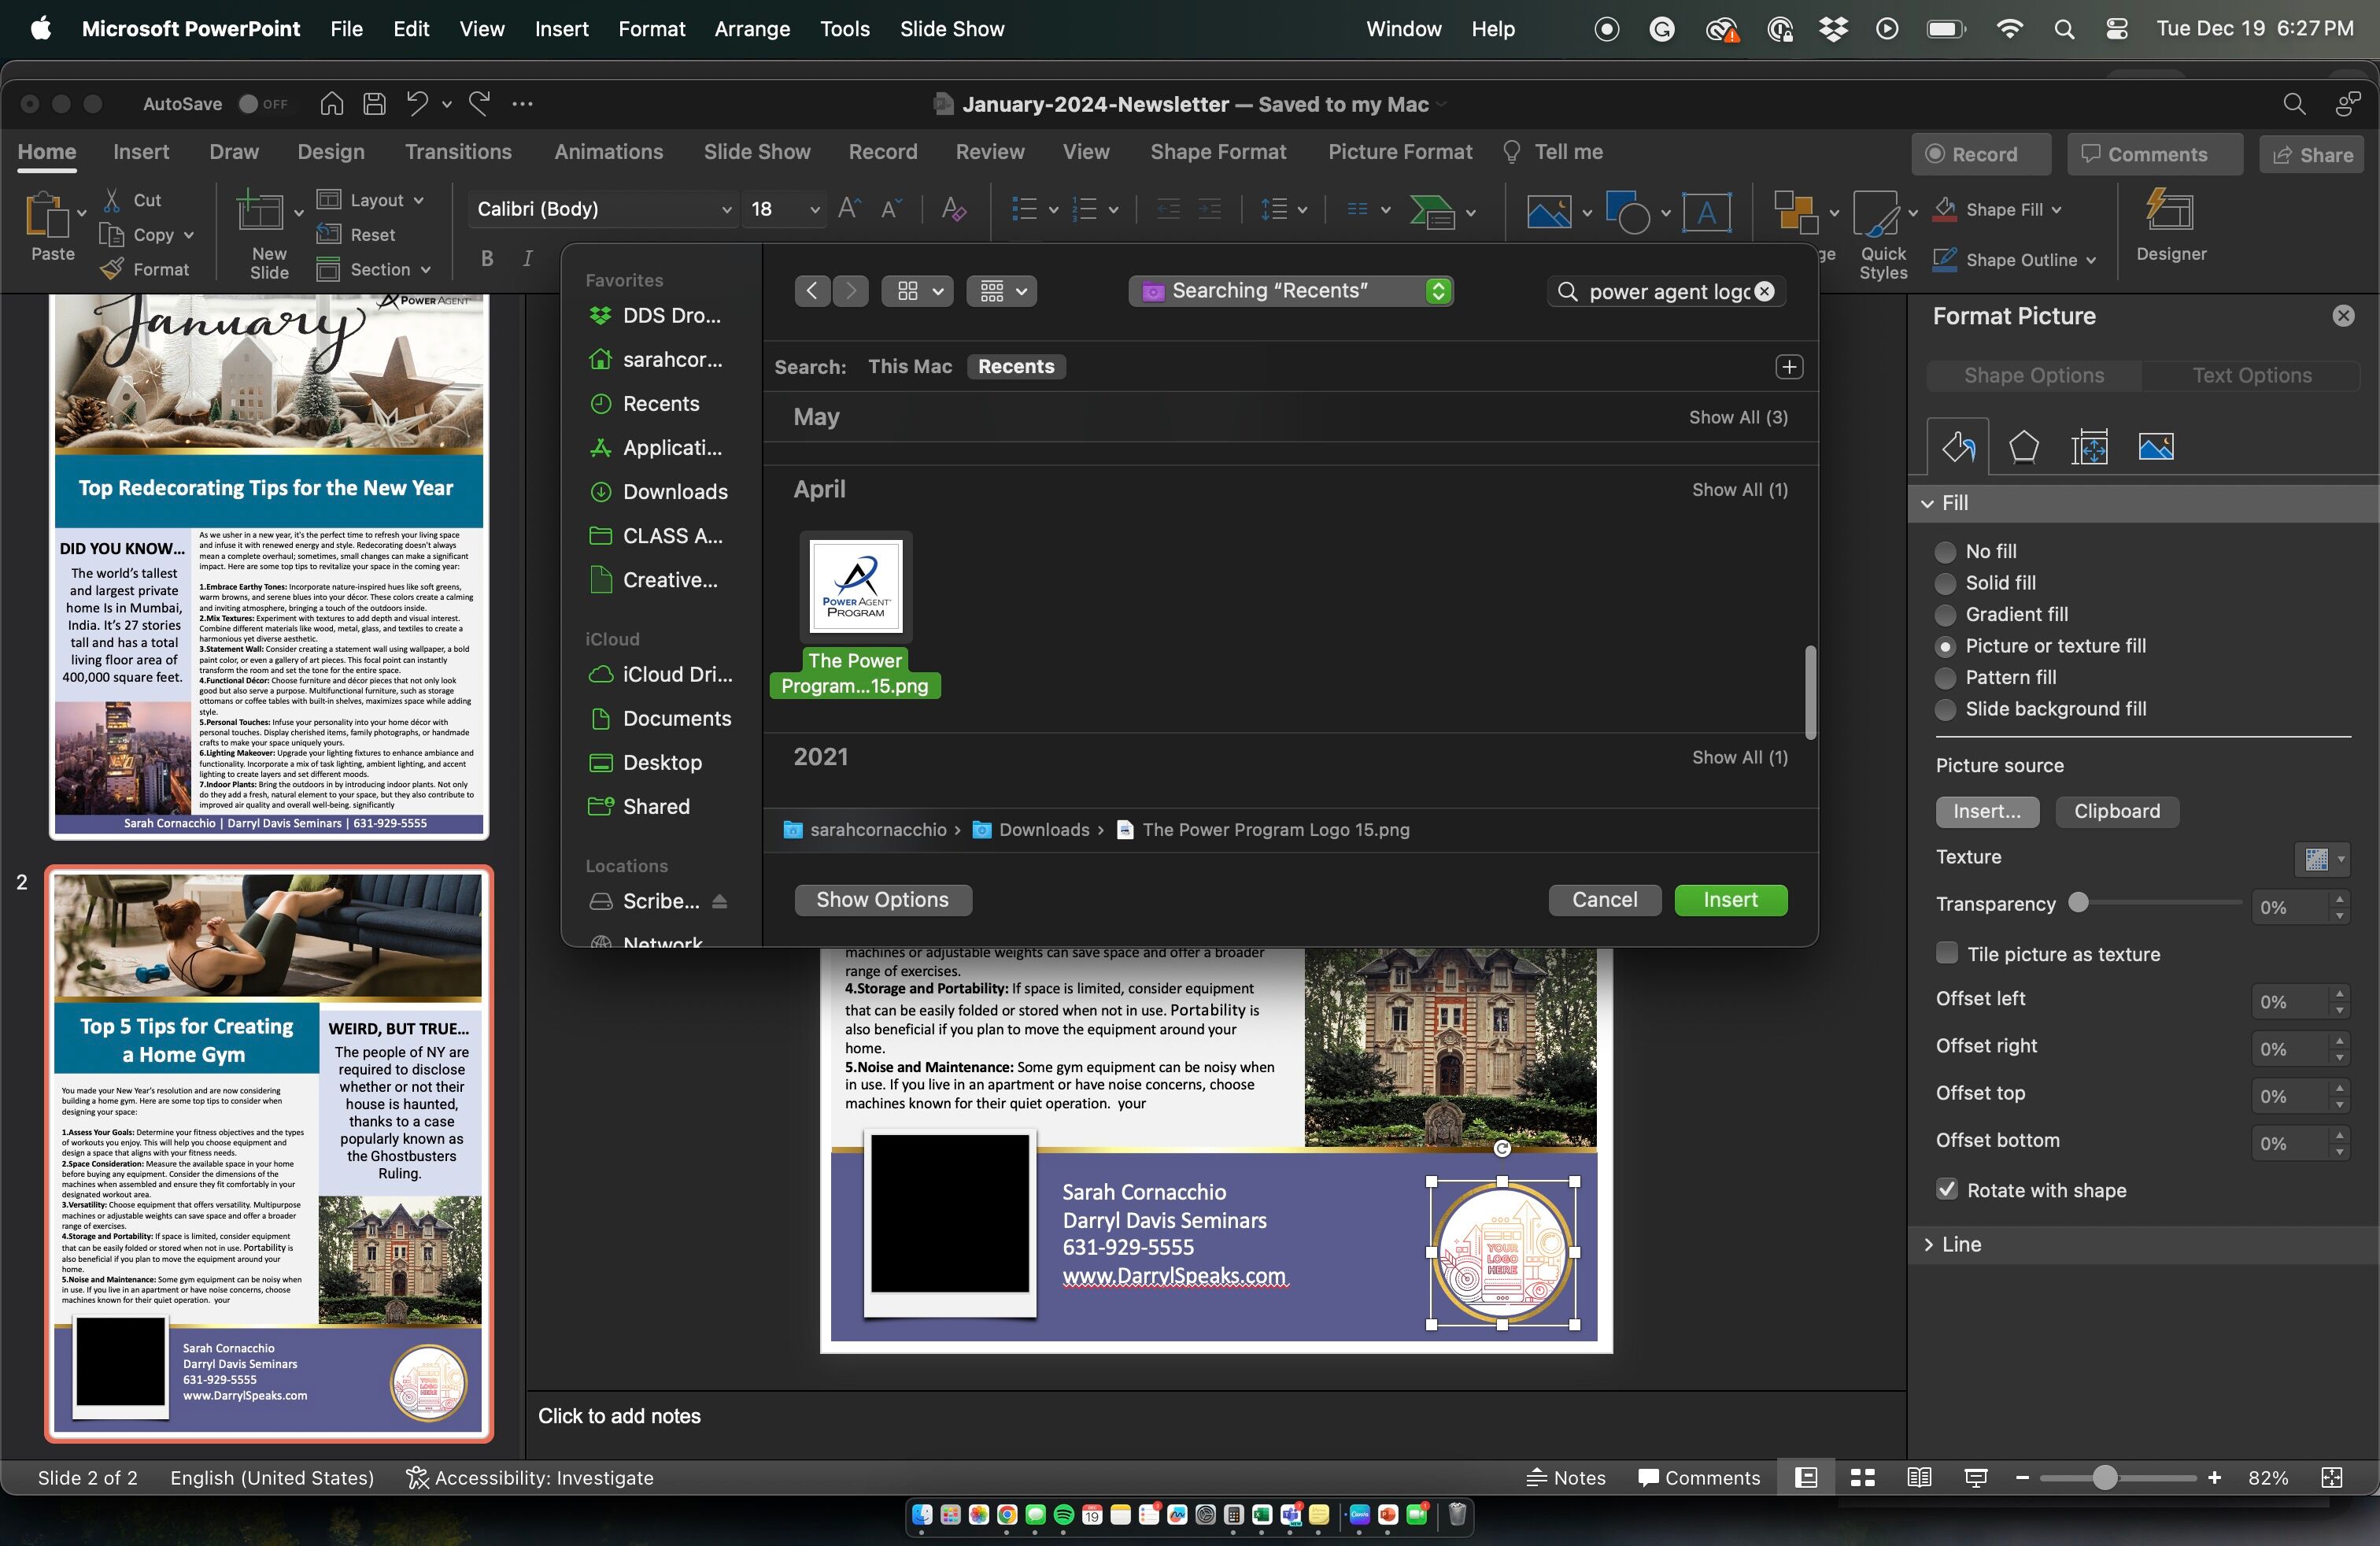Open the Transitions ribbon tab
This screenshot has height=1546, width=2380.
[458, 152]
